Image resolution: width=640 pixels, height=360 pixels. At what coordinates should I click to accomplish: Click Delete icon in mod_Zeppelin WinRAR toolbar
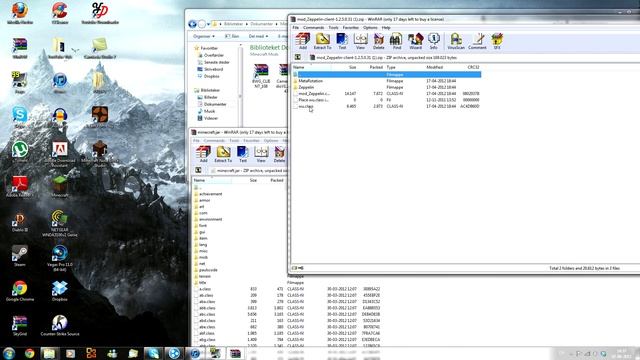pyautogui.click(x=379, y=41)
